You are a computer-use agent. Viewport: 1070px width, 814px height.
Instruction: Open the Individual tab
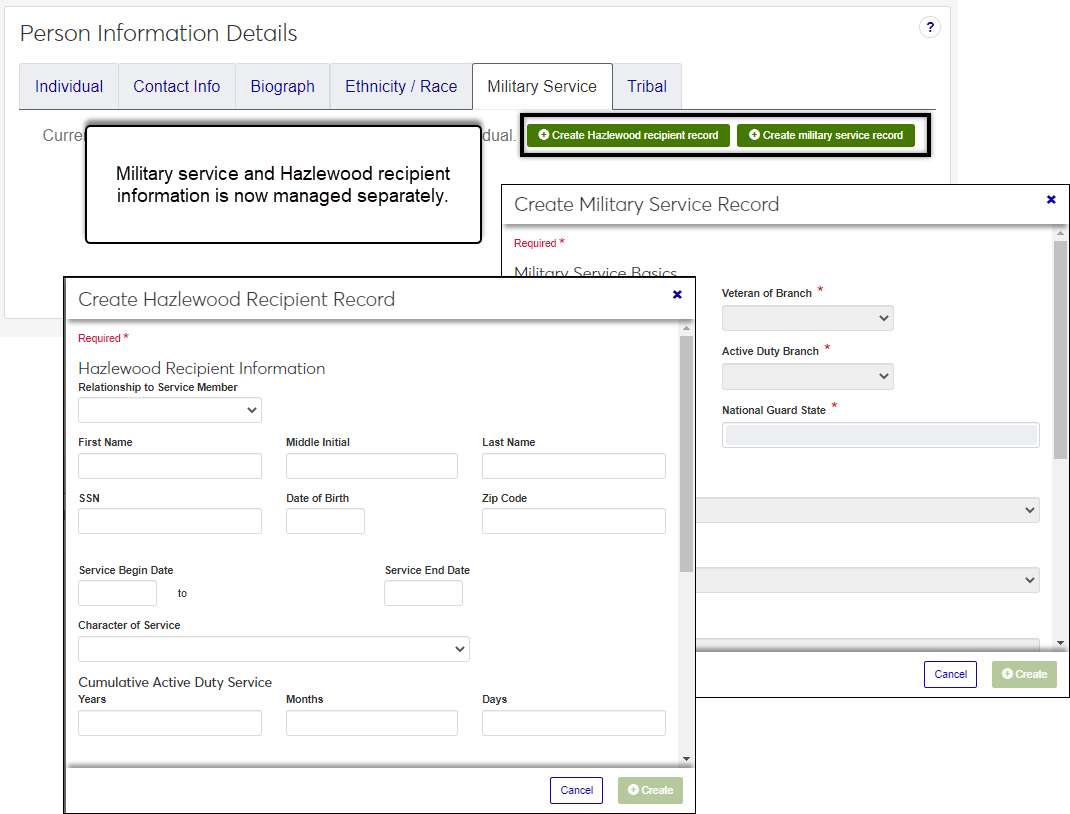pos(69,87)
